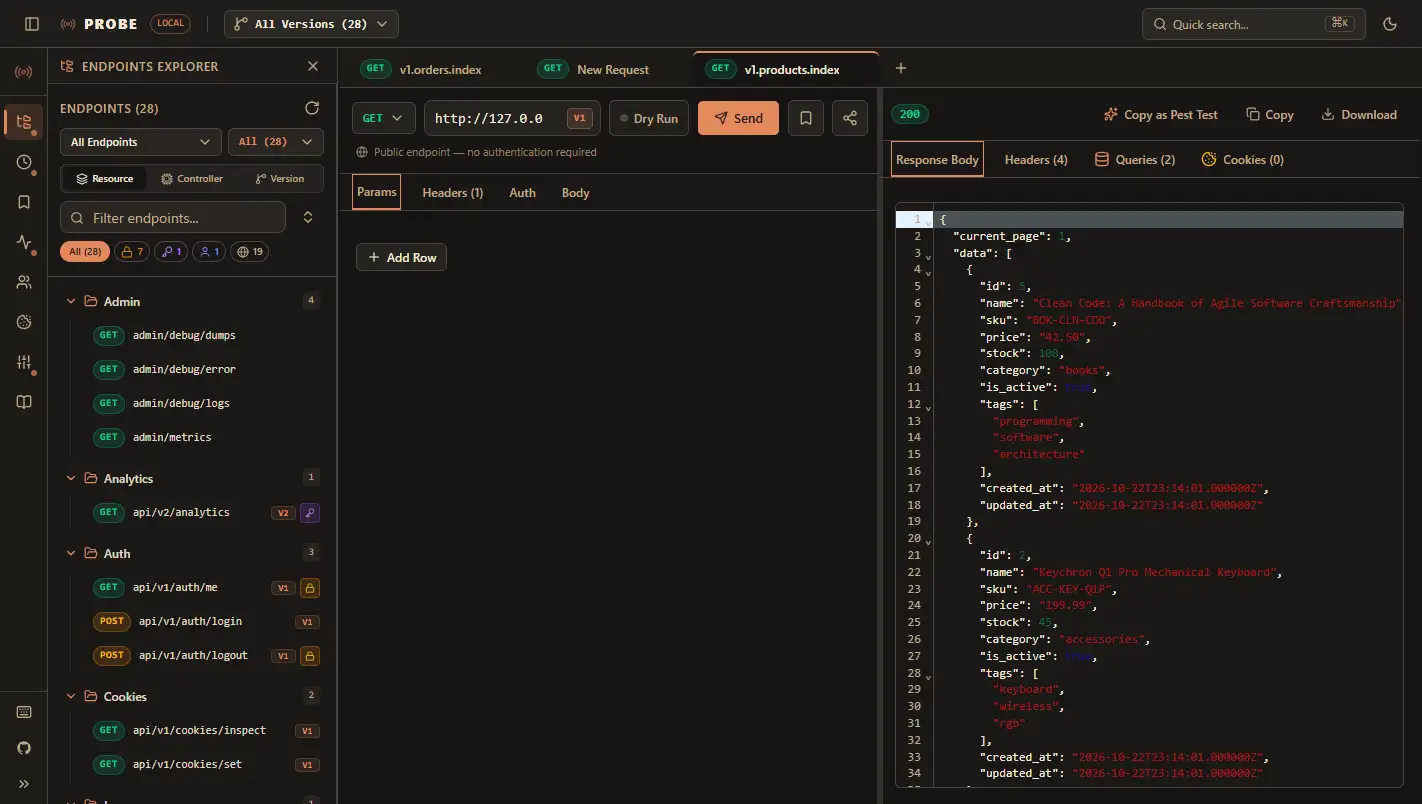Refresh the endpoints list

pos(312,108)
